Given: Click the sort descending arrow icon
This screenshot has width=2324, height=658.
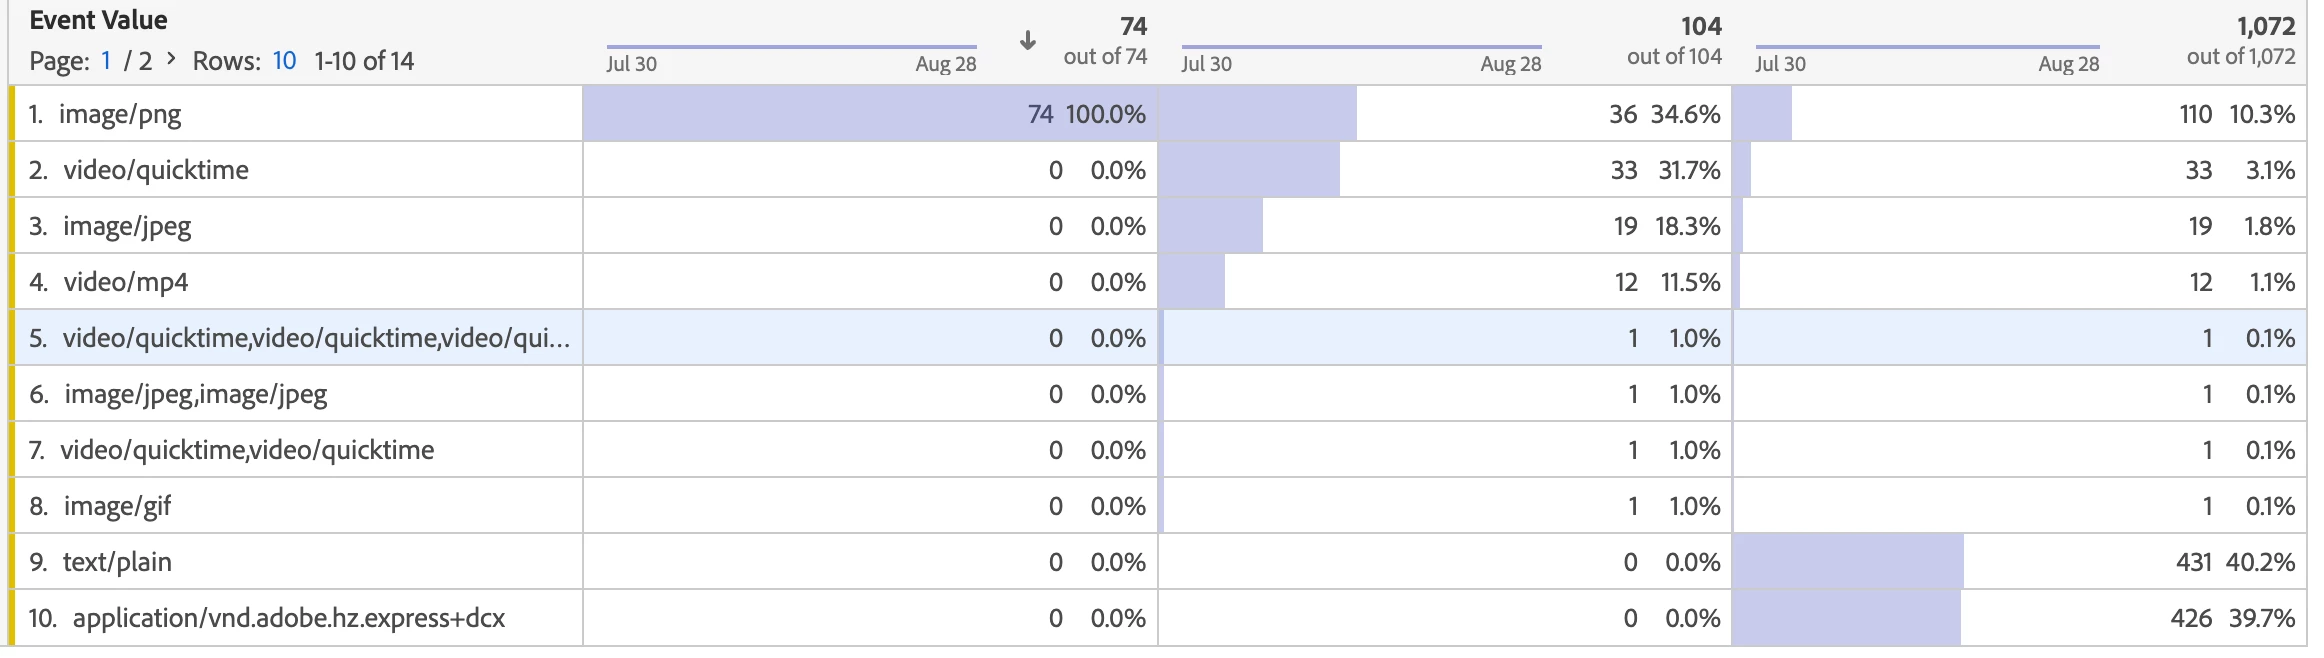Looking at the screenshot, I should point(1027,40).
